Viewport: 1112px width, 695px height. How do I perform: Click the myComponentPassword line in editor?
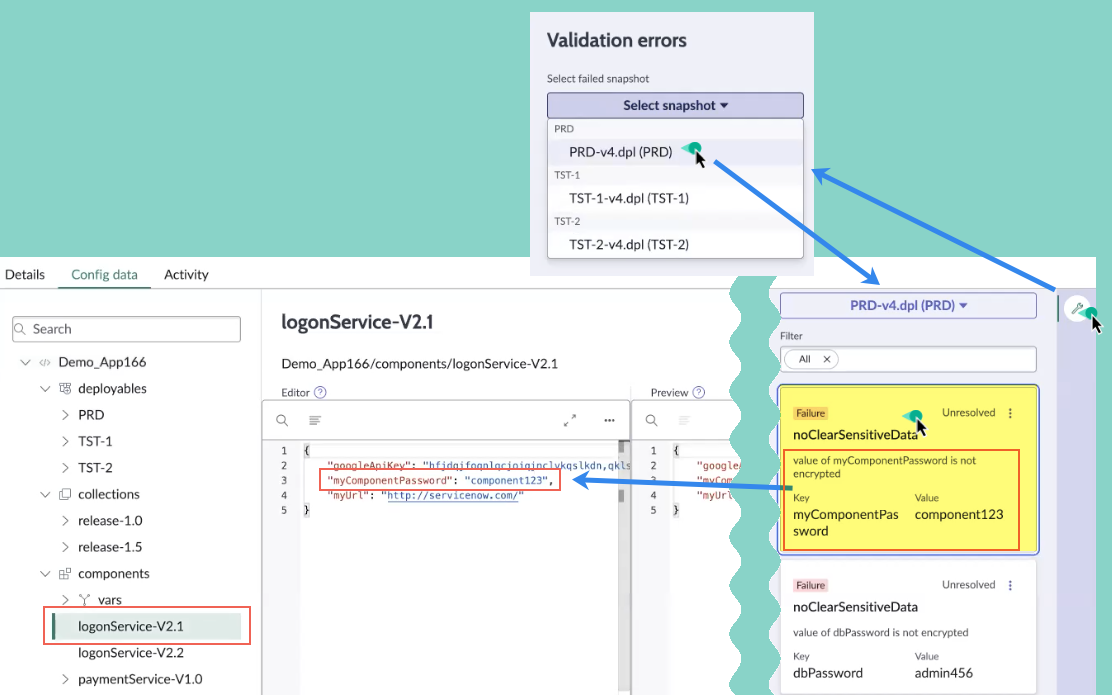(x=440, y=480)
